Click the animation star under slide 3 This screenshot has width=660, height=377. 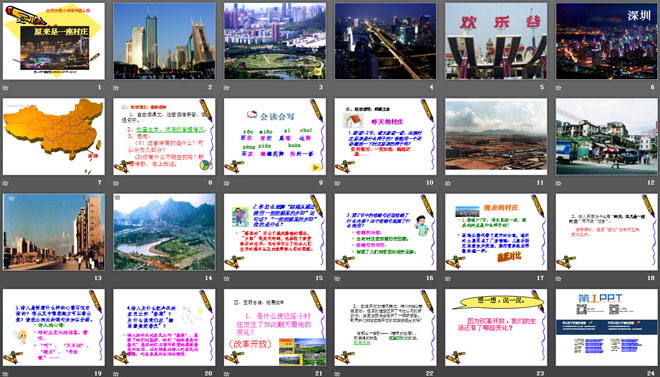coord(226,88)
